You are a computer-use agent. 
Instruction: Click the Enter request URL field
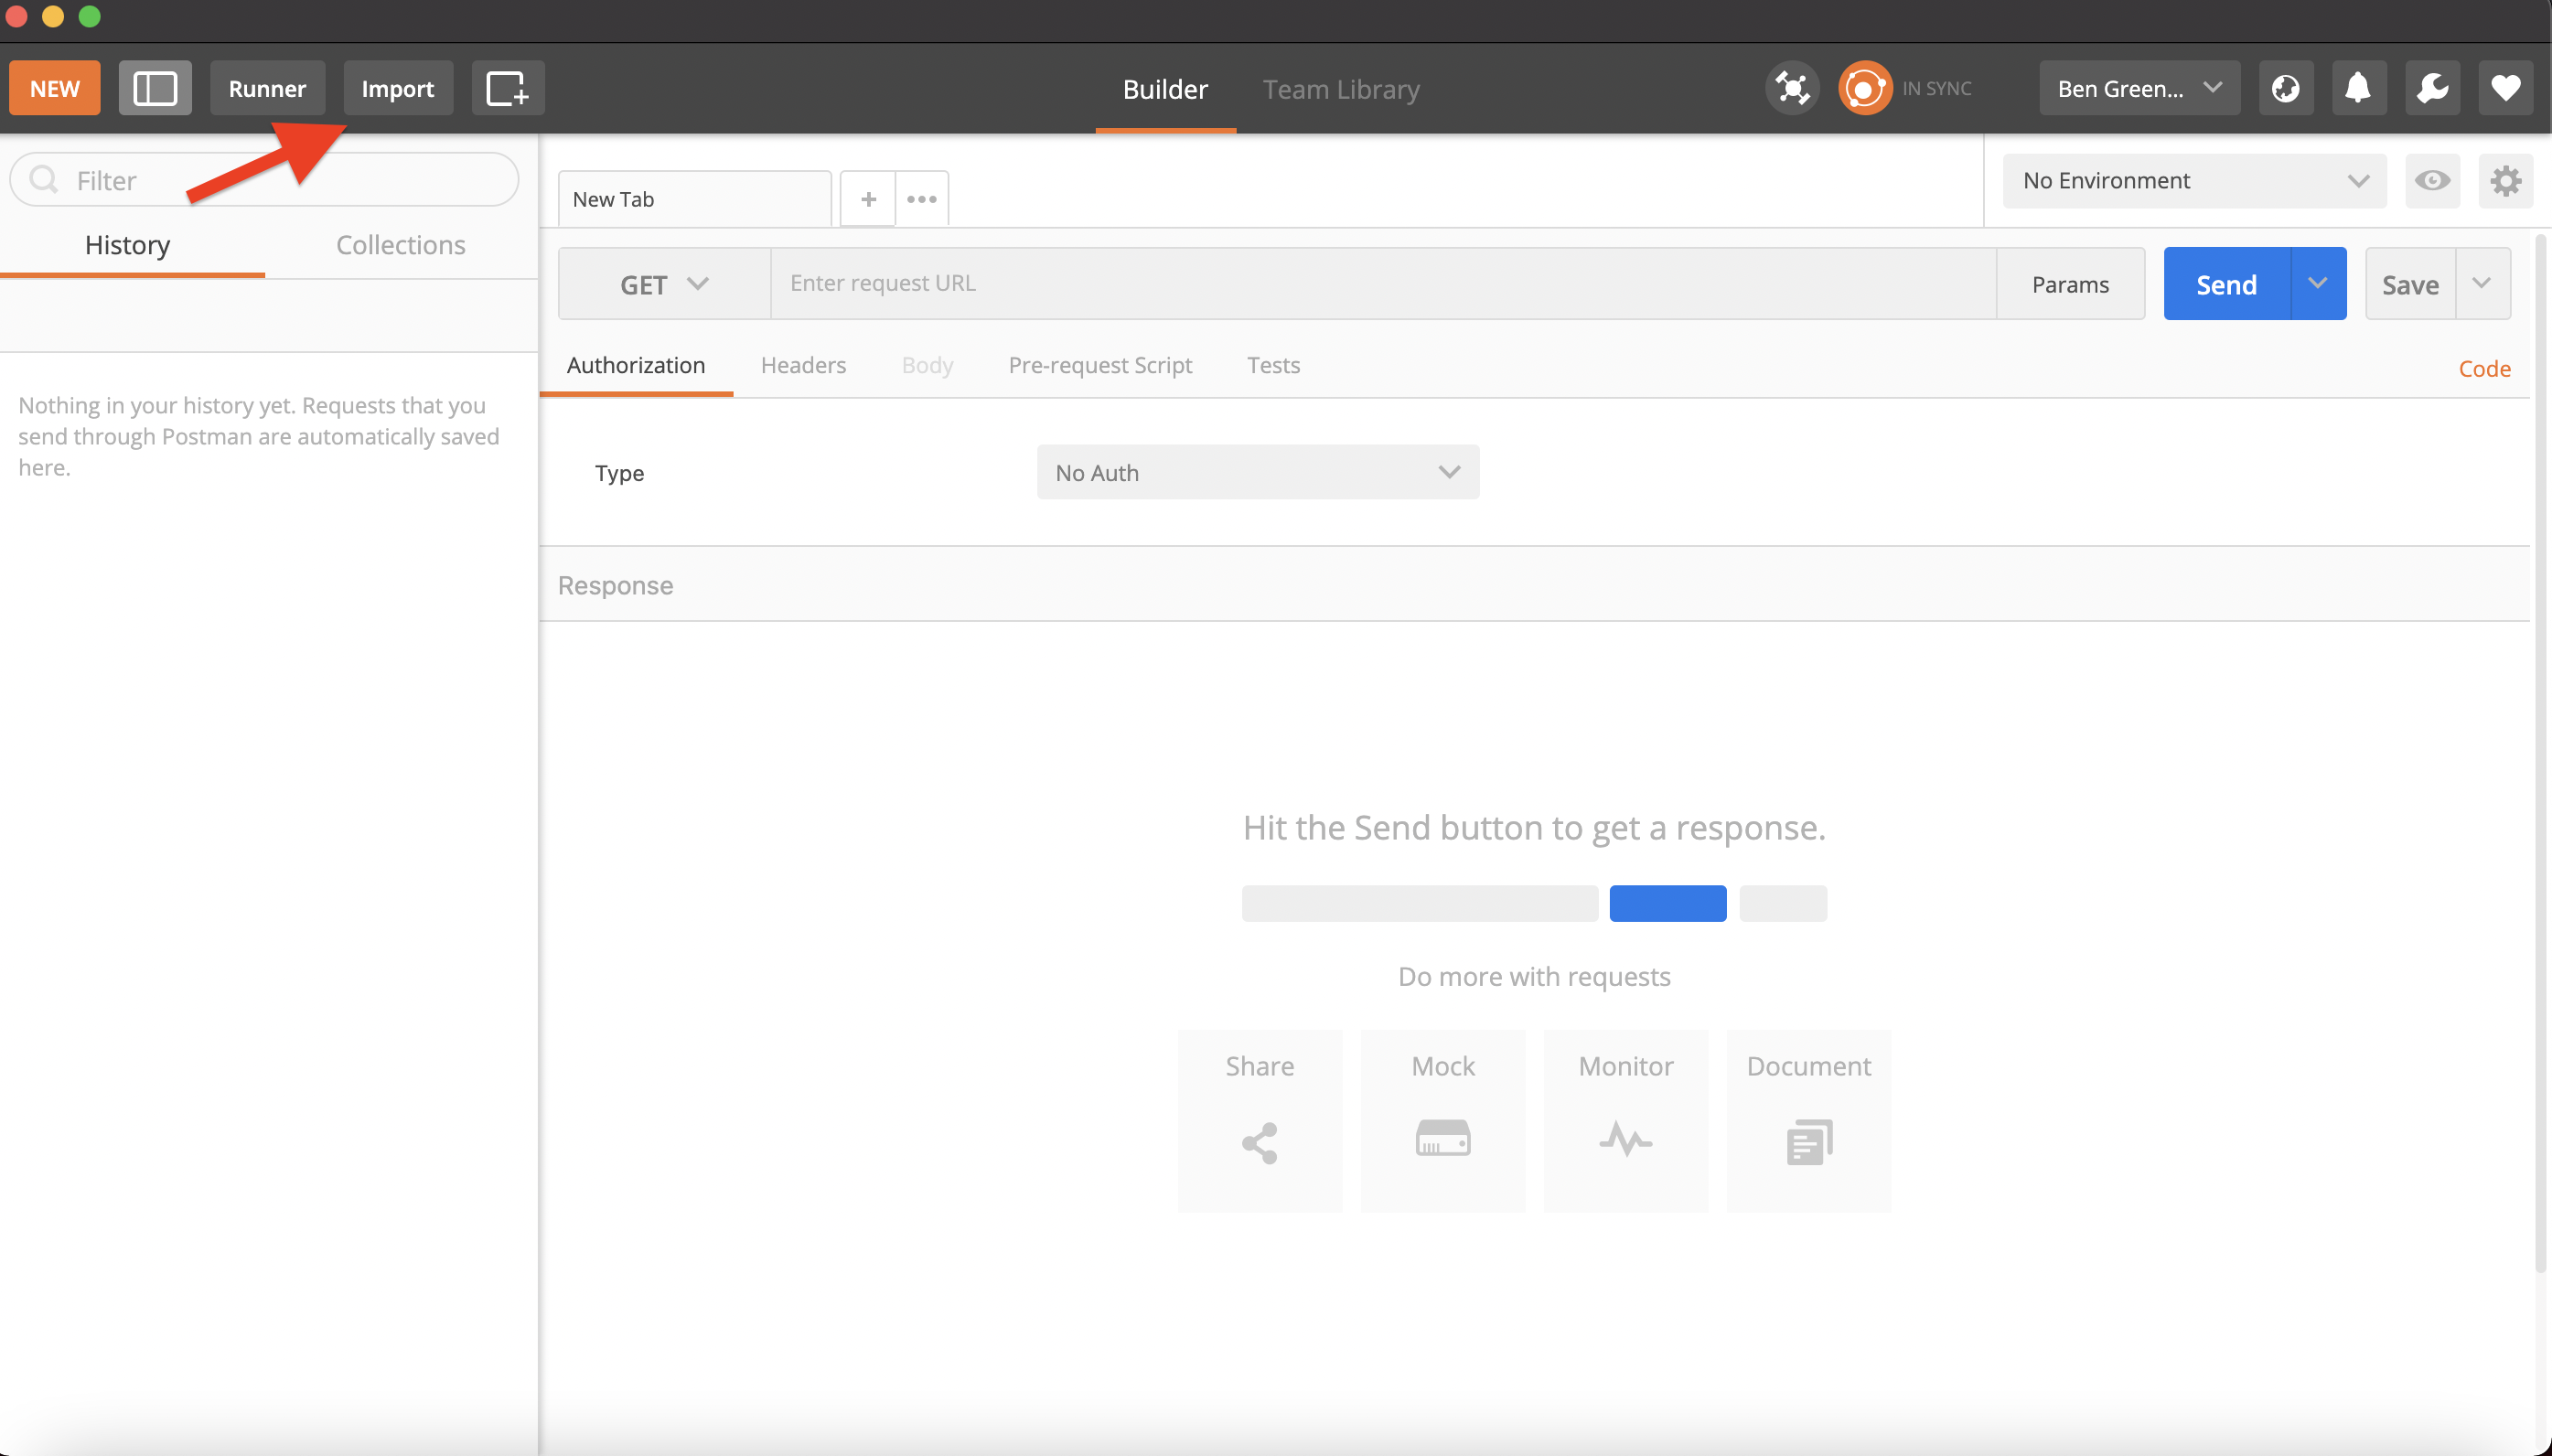[x=1382, y=284]
